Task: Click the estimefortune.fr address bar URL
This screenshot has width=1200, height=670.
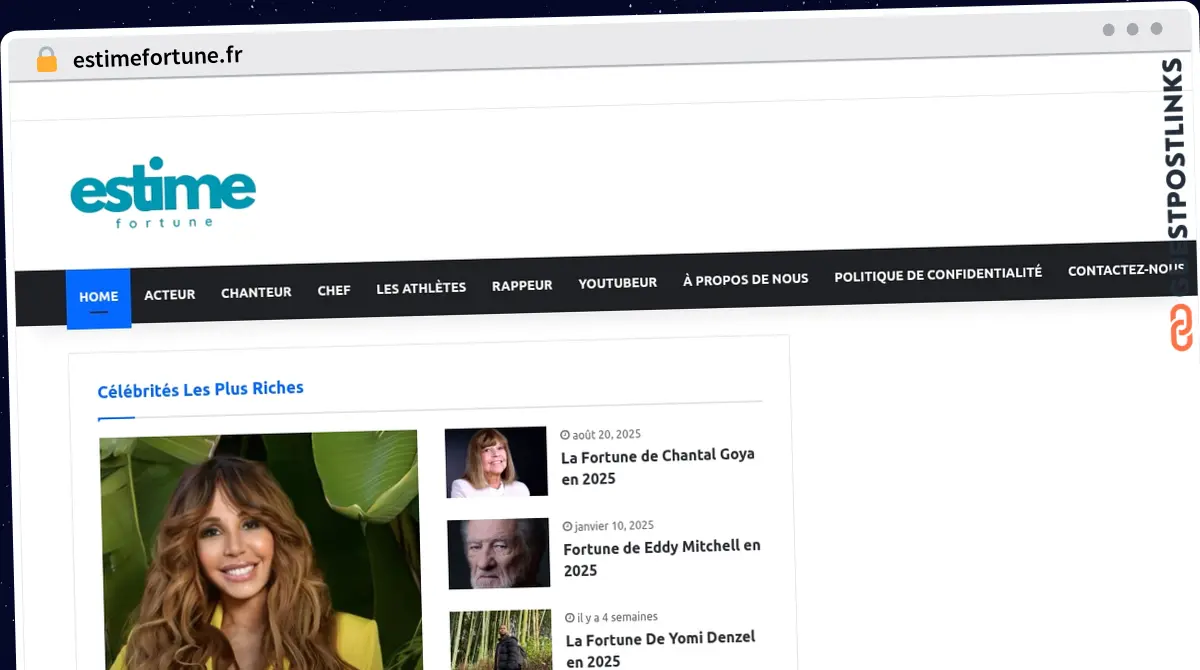Action: coord(157,57)
